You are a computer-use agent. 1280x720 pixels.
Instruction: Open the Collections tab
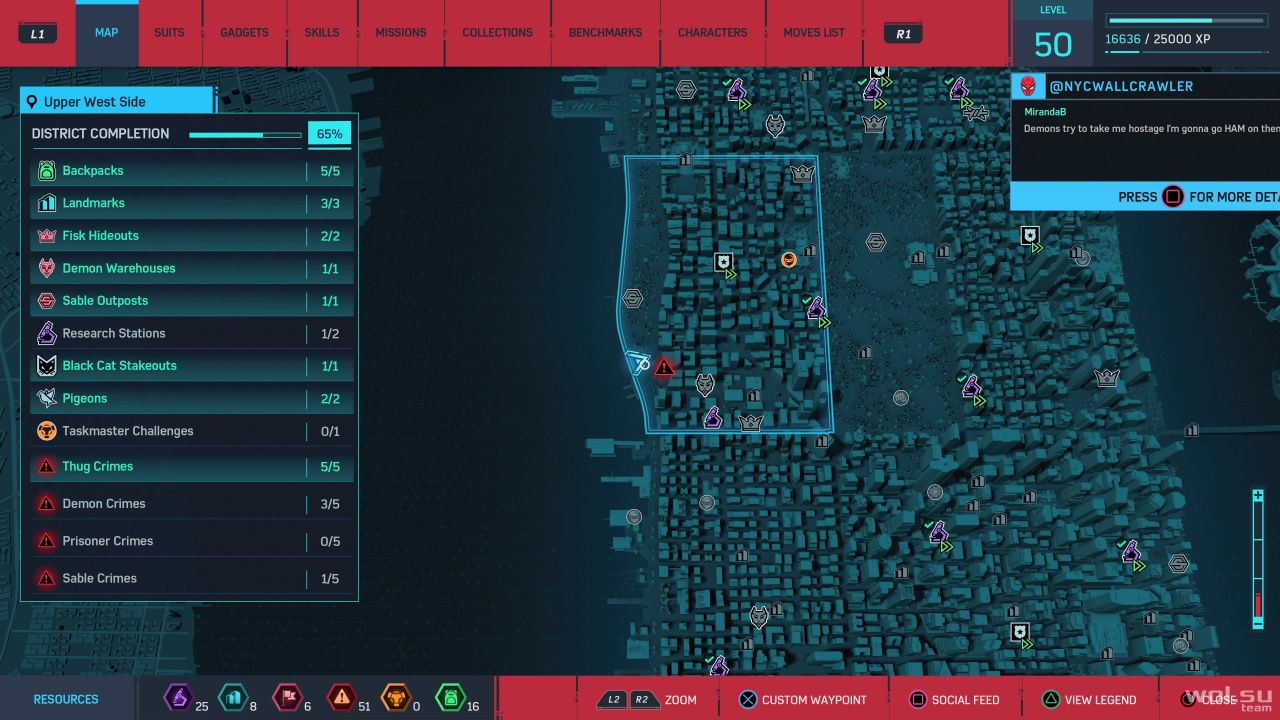click(497, 33)
